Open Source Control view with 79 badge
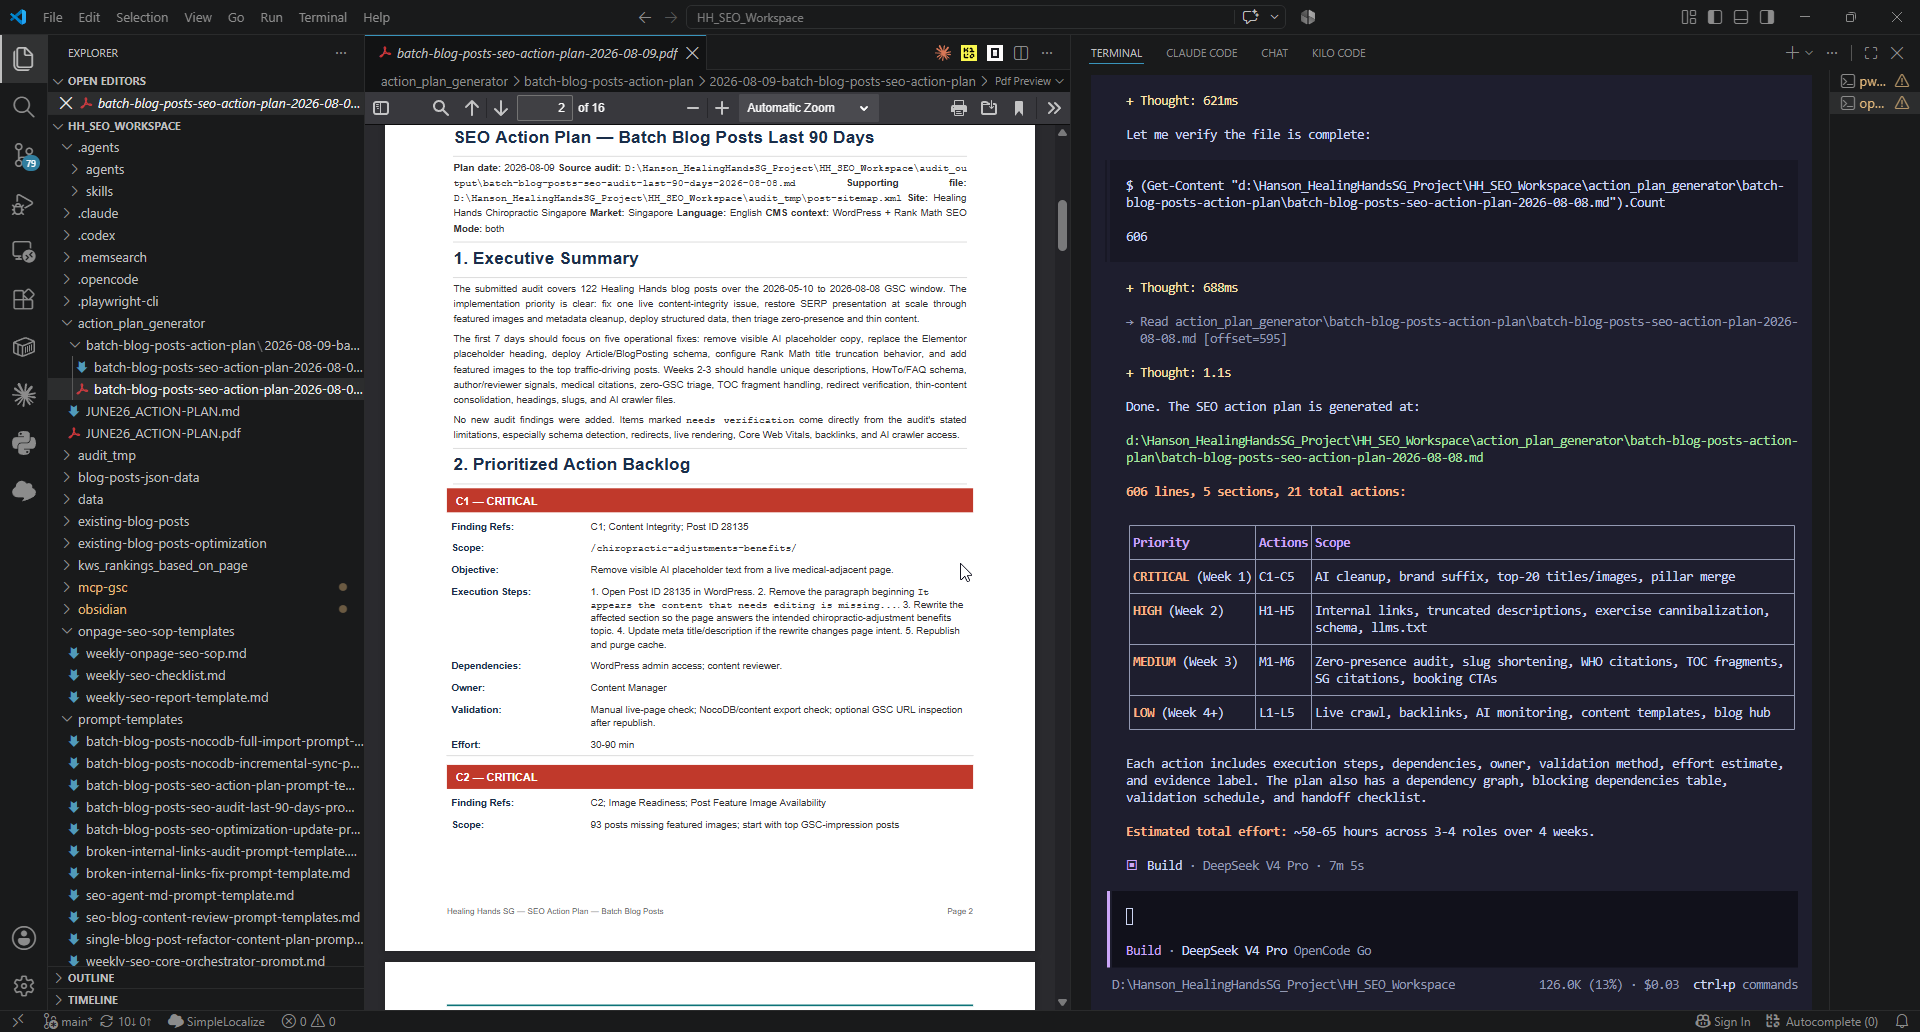This screenshot has height=1032, width=1920. coord(24,155)
